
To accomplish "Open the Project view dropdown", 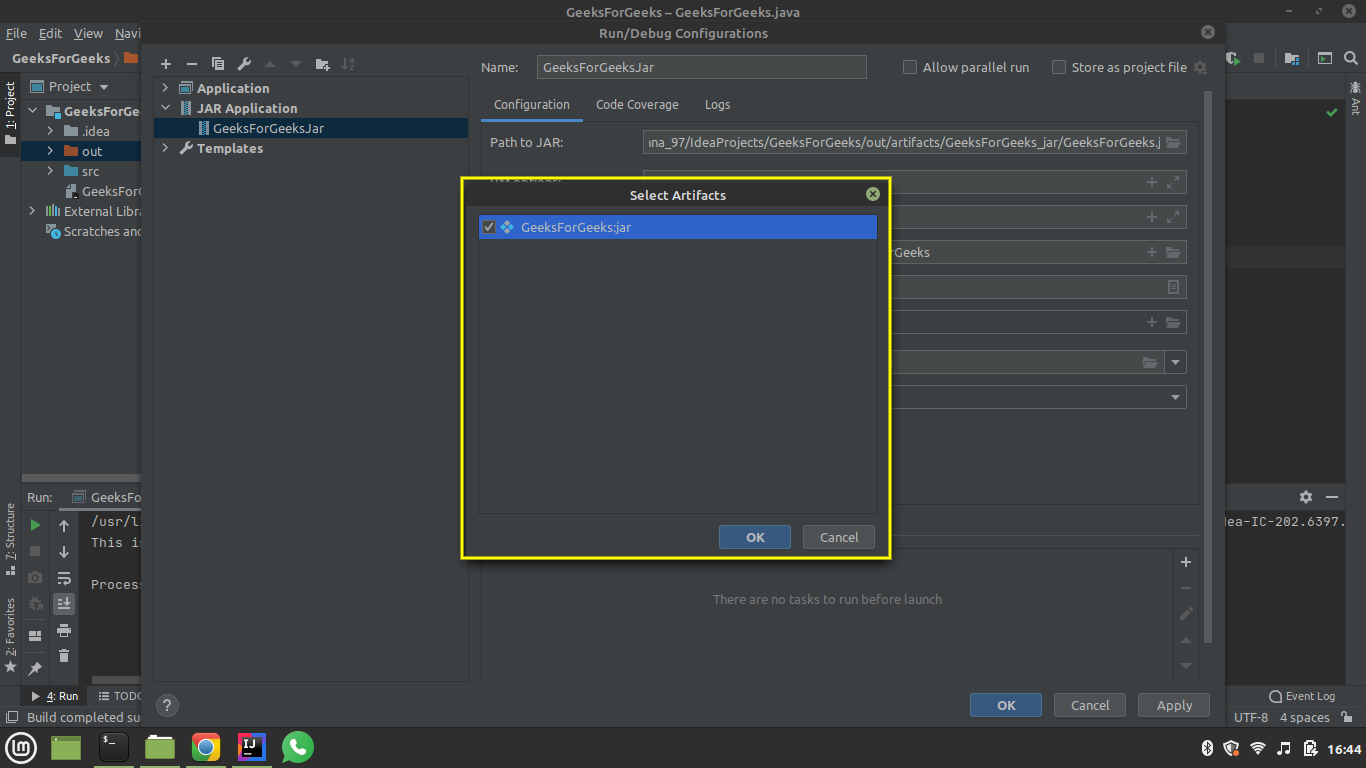I will point(69,87).
